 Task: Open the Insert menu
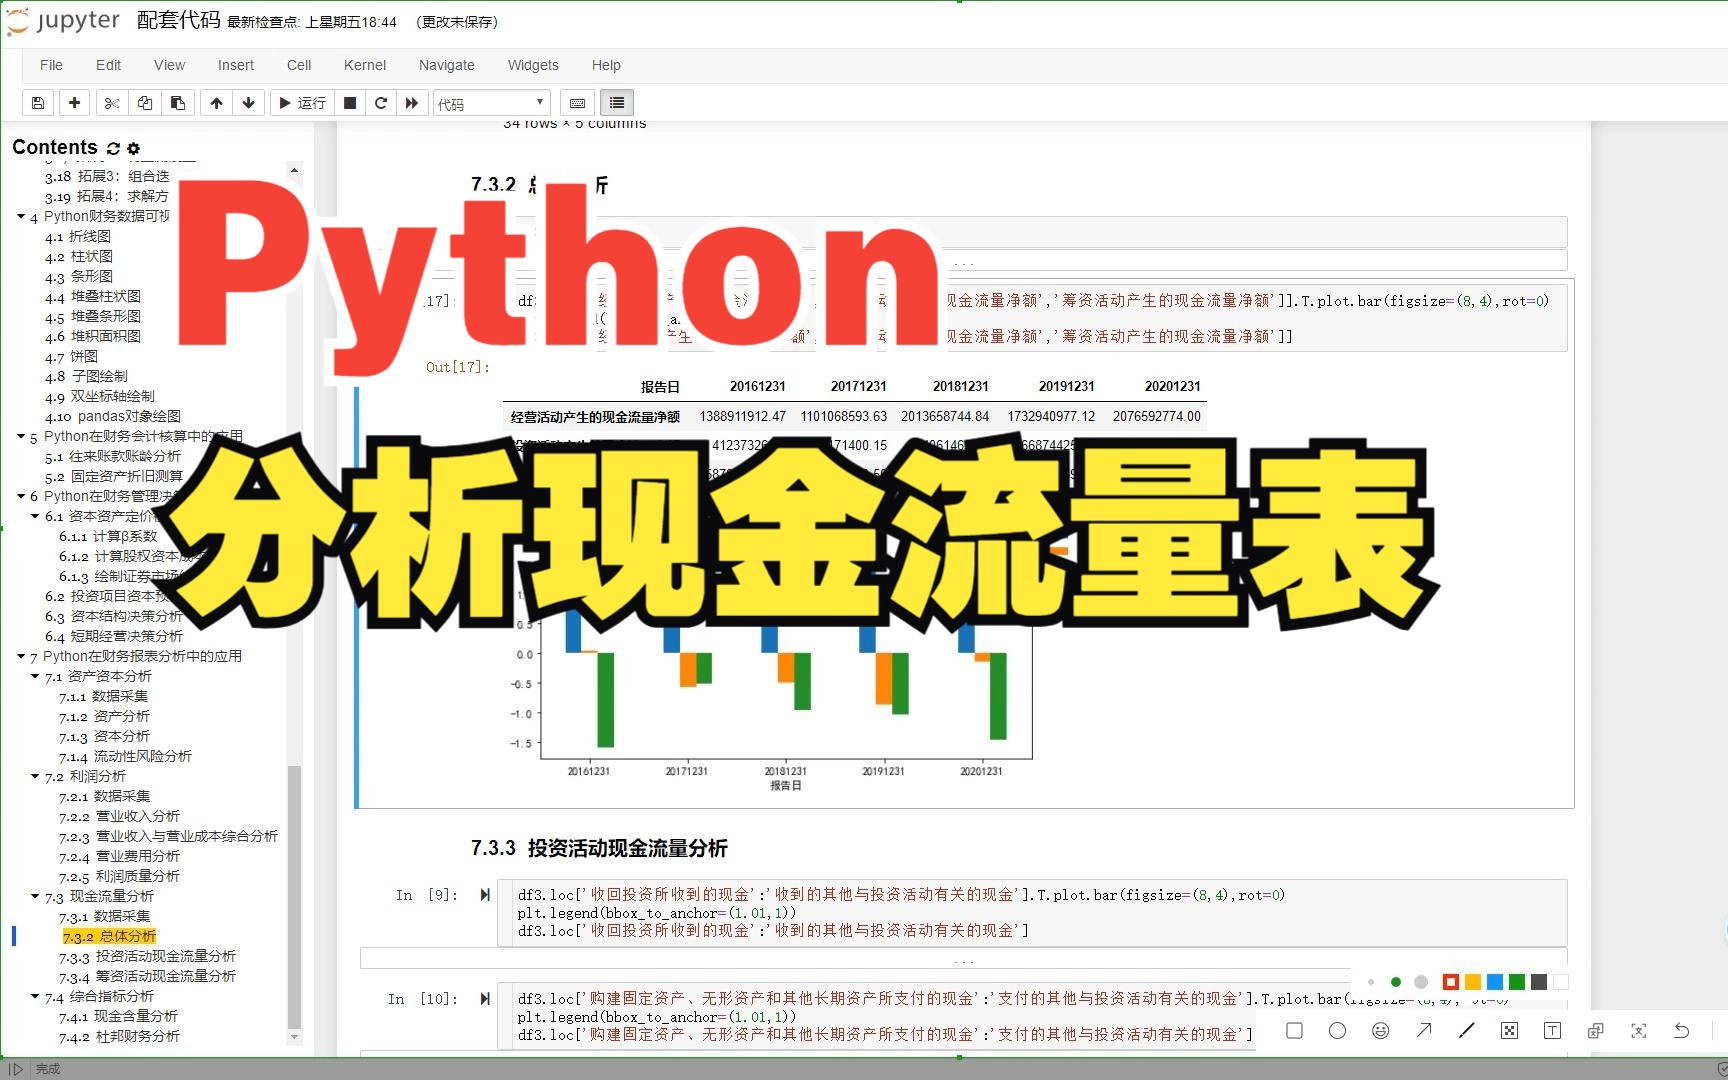(236, 65)
